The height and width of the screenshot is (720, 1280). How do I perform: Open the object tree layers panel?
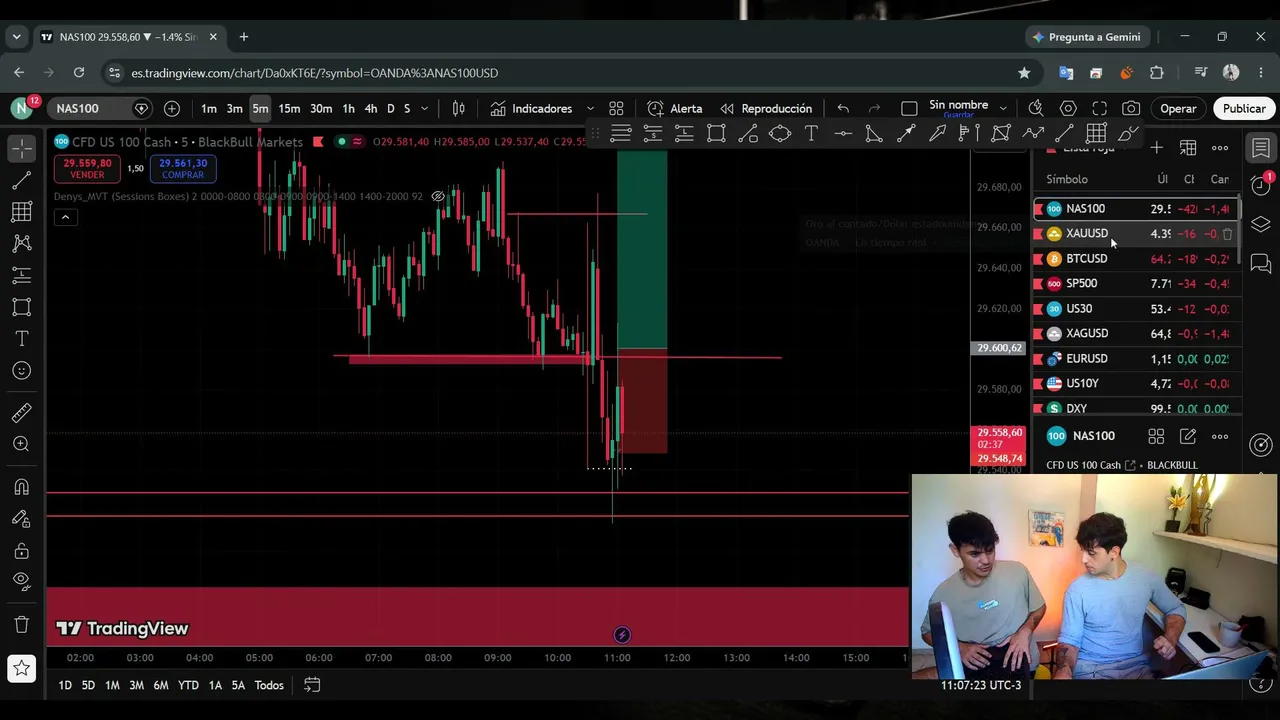(x=1261, y=225)
